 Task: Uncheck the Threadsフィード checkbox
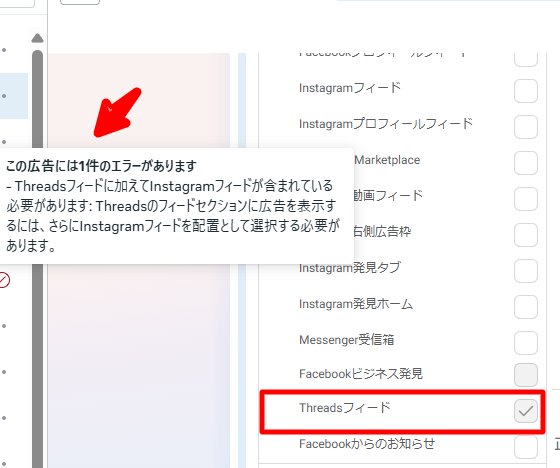(526, 411)
